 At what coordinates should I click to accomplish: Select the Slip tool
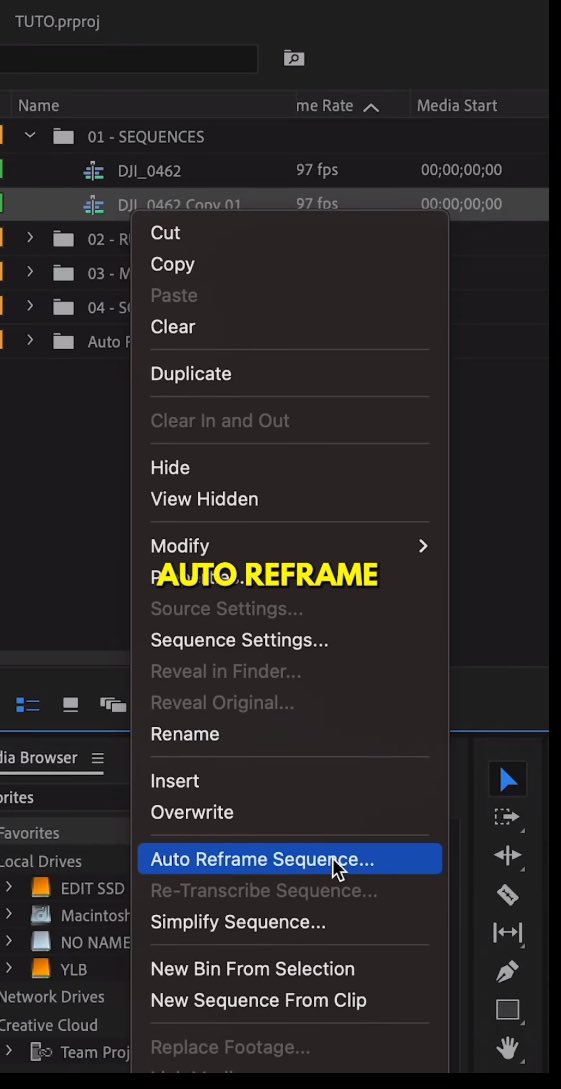pyautogui.click(x=508, y=933)
